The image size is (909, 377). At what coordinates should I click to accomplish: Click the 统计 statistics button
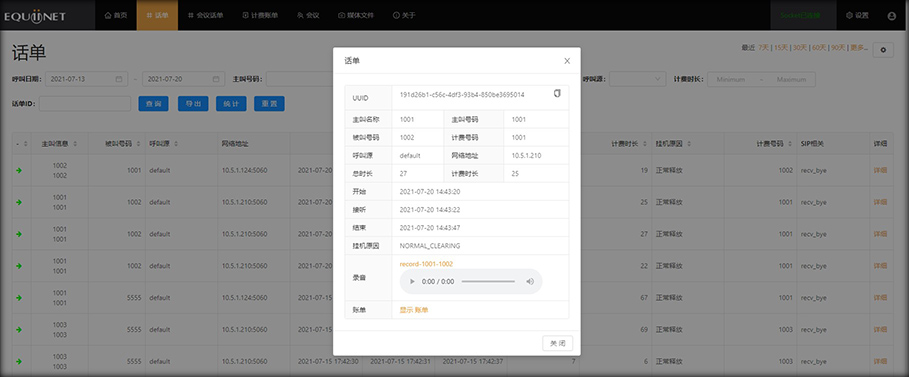point(231,104)
